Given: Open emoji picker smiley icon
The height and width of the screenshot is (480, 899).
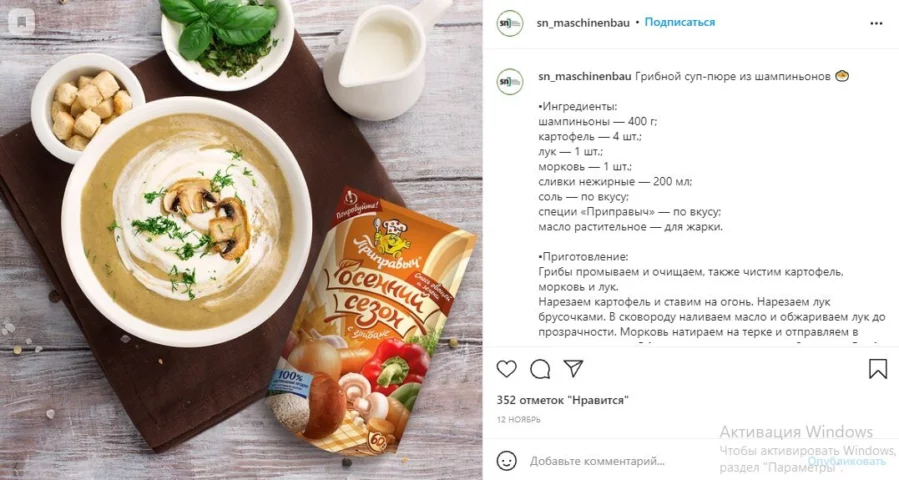Looking at the screenshot, I should 506,461.
